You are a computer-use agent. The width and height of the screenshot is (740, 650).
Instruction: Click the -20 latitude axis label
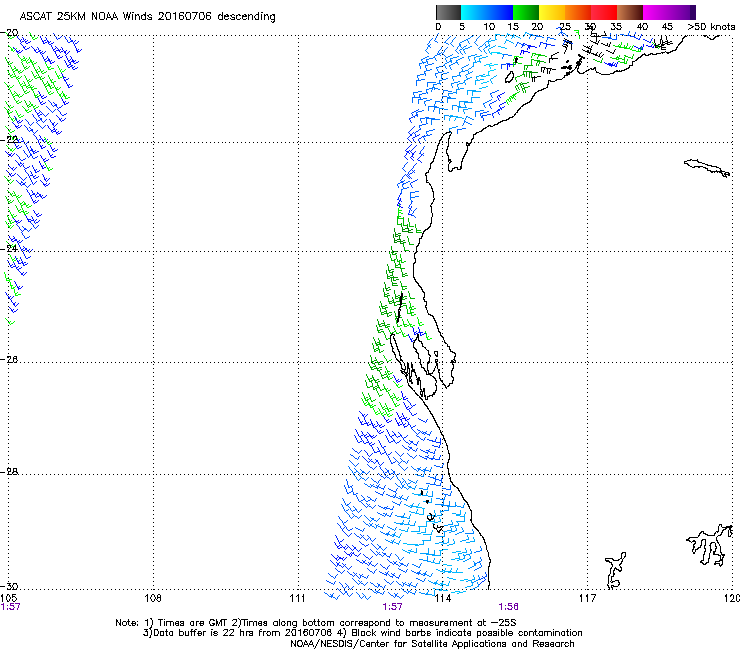[x=10, y=33]
